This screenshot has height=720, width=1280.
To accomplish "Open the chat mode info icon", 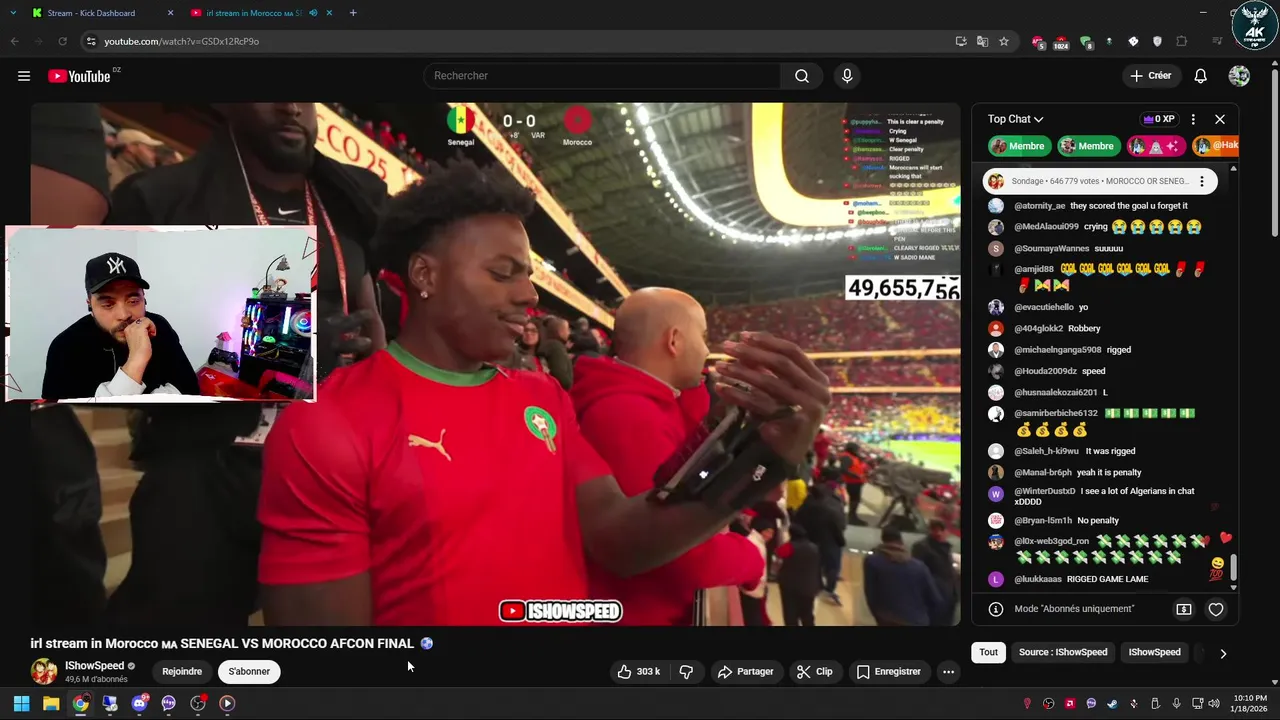I will coord(996,609).
